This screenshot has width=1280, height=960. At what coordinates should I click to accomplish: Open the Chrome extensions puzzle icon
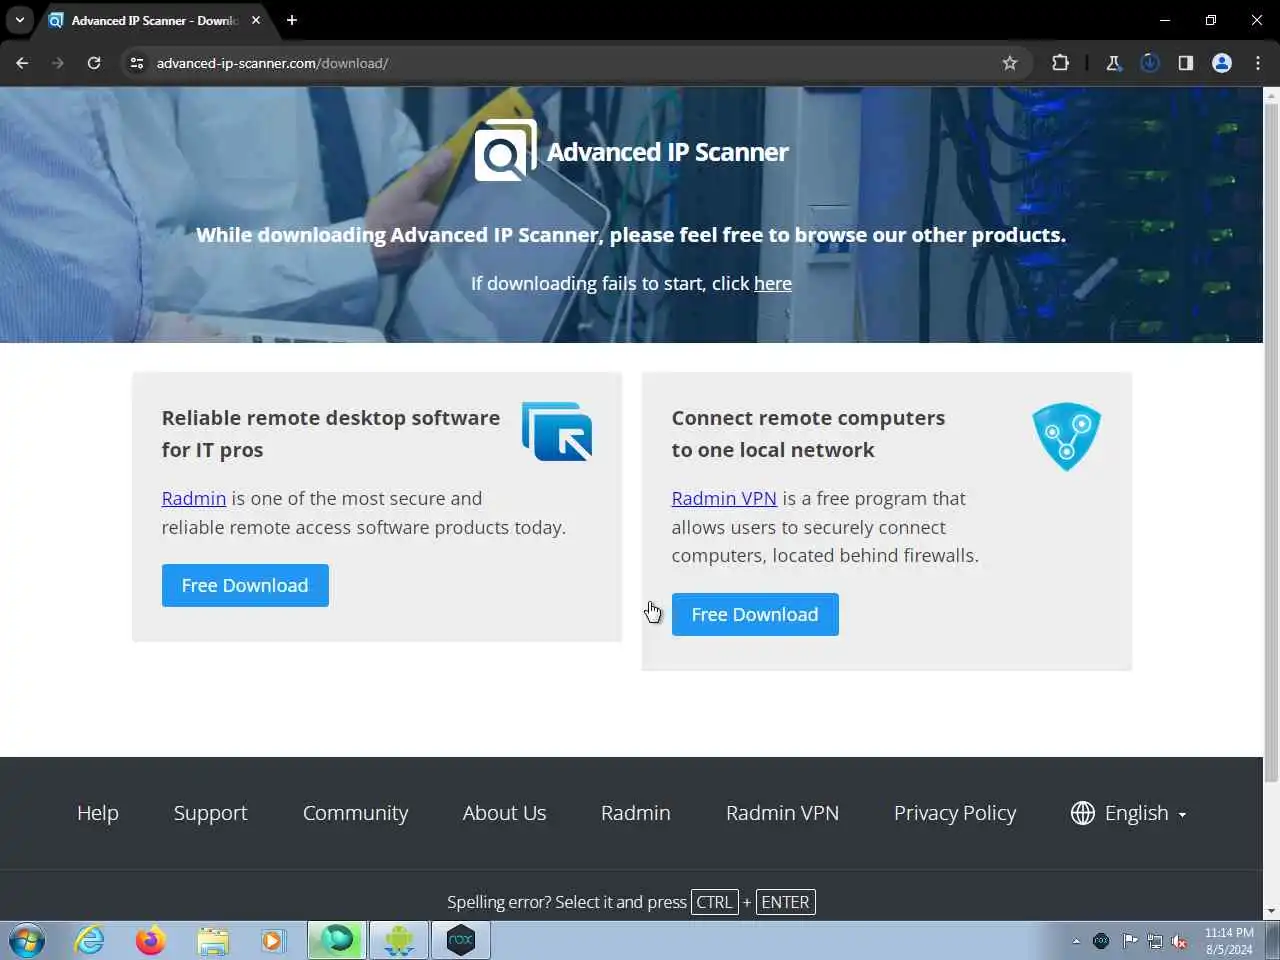1060,63
